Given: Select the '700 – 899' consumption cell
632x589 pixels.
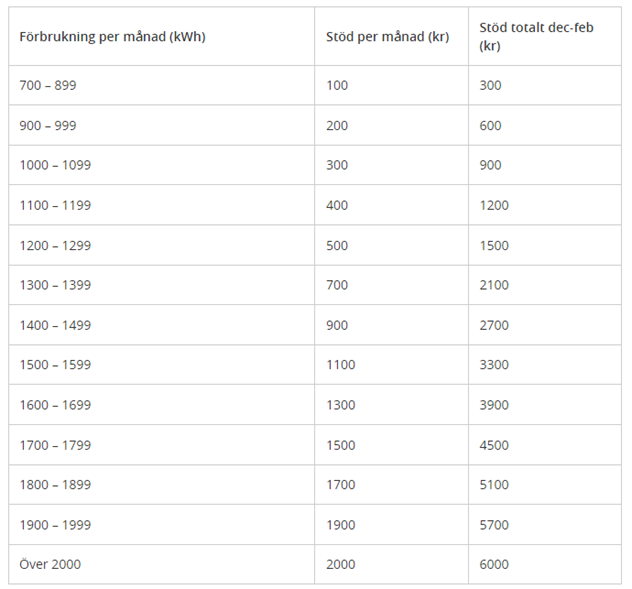Looking at the screenshot, I should (x=48, y=86).
